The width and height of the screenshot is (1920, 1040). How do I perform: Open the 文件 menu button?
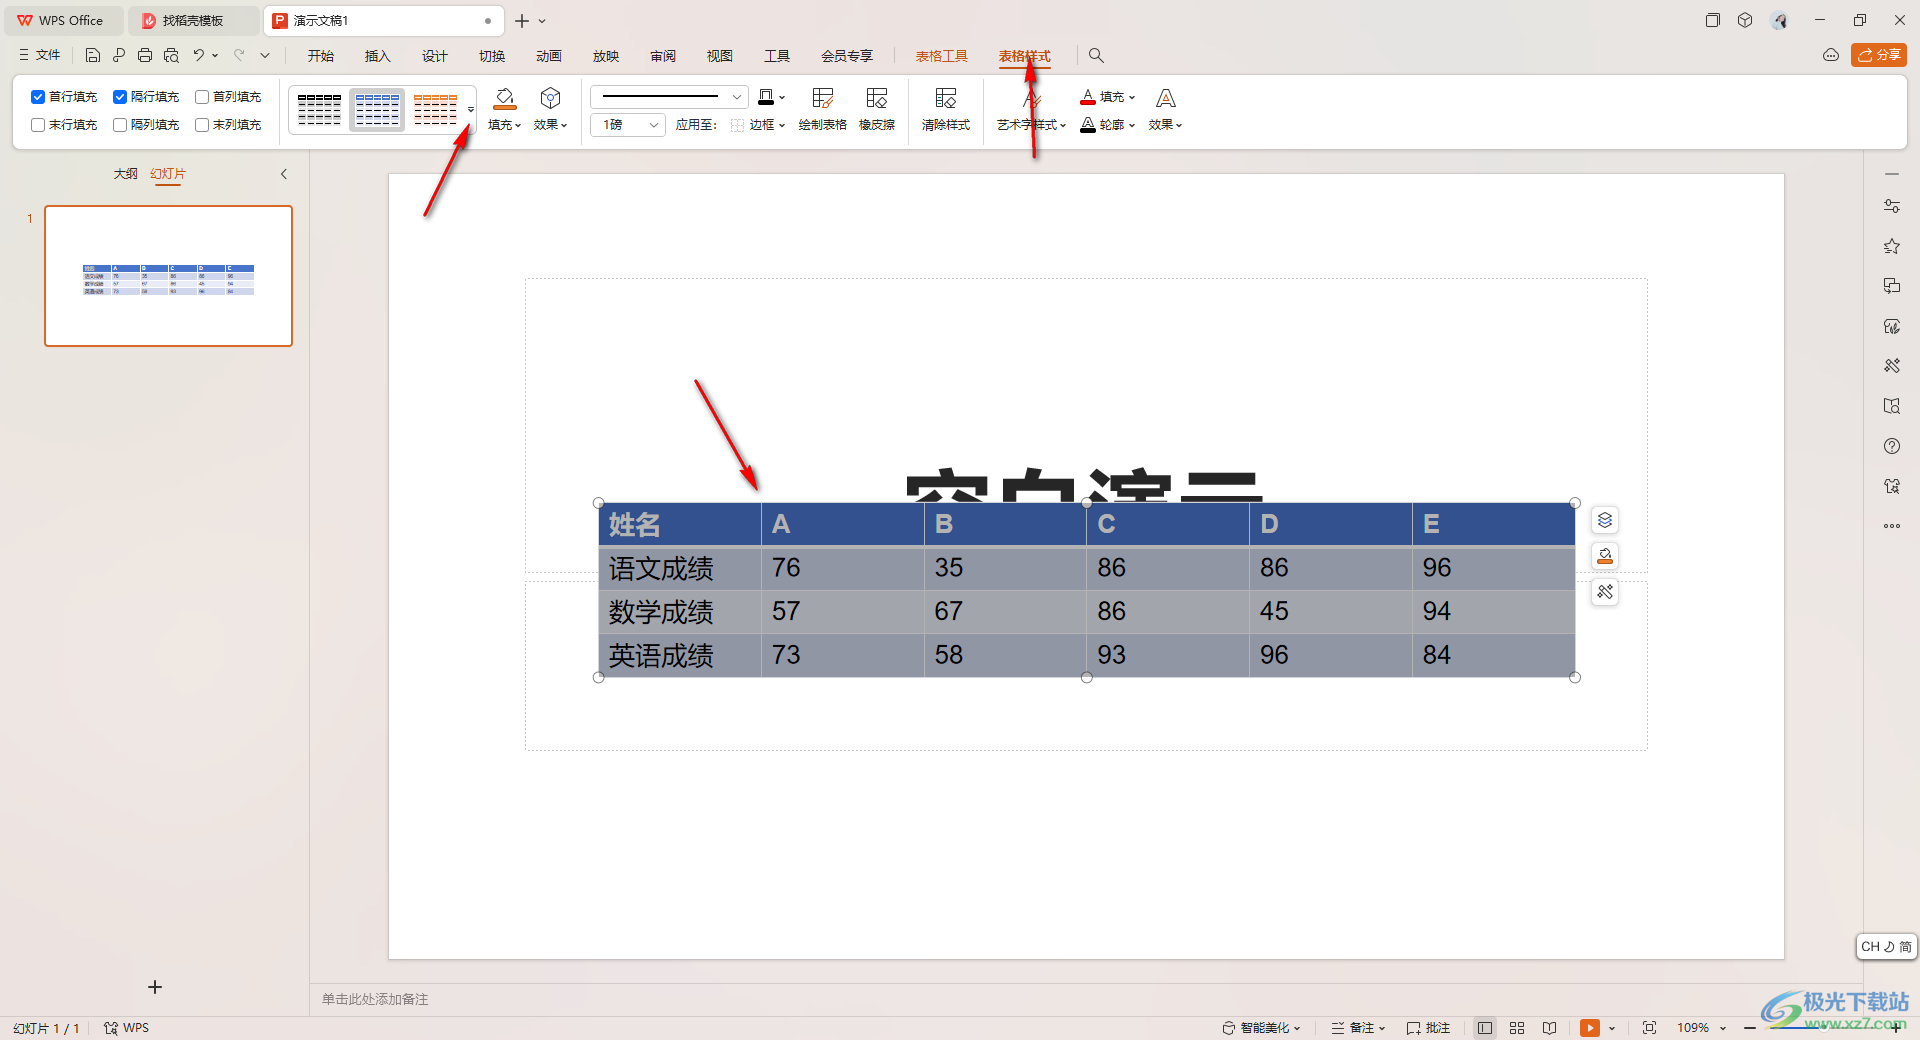(x=40, y=55)
